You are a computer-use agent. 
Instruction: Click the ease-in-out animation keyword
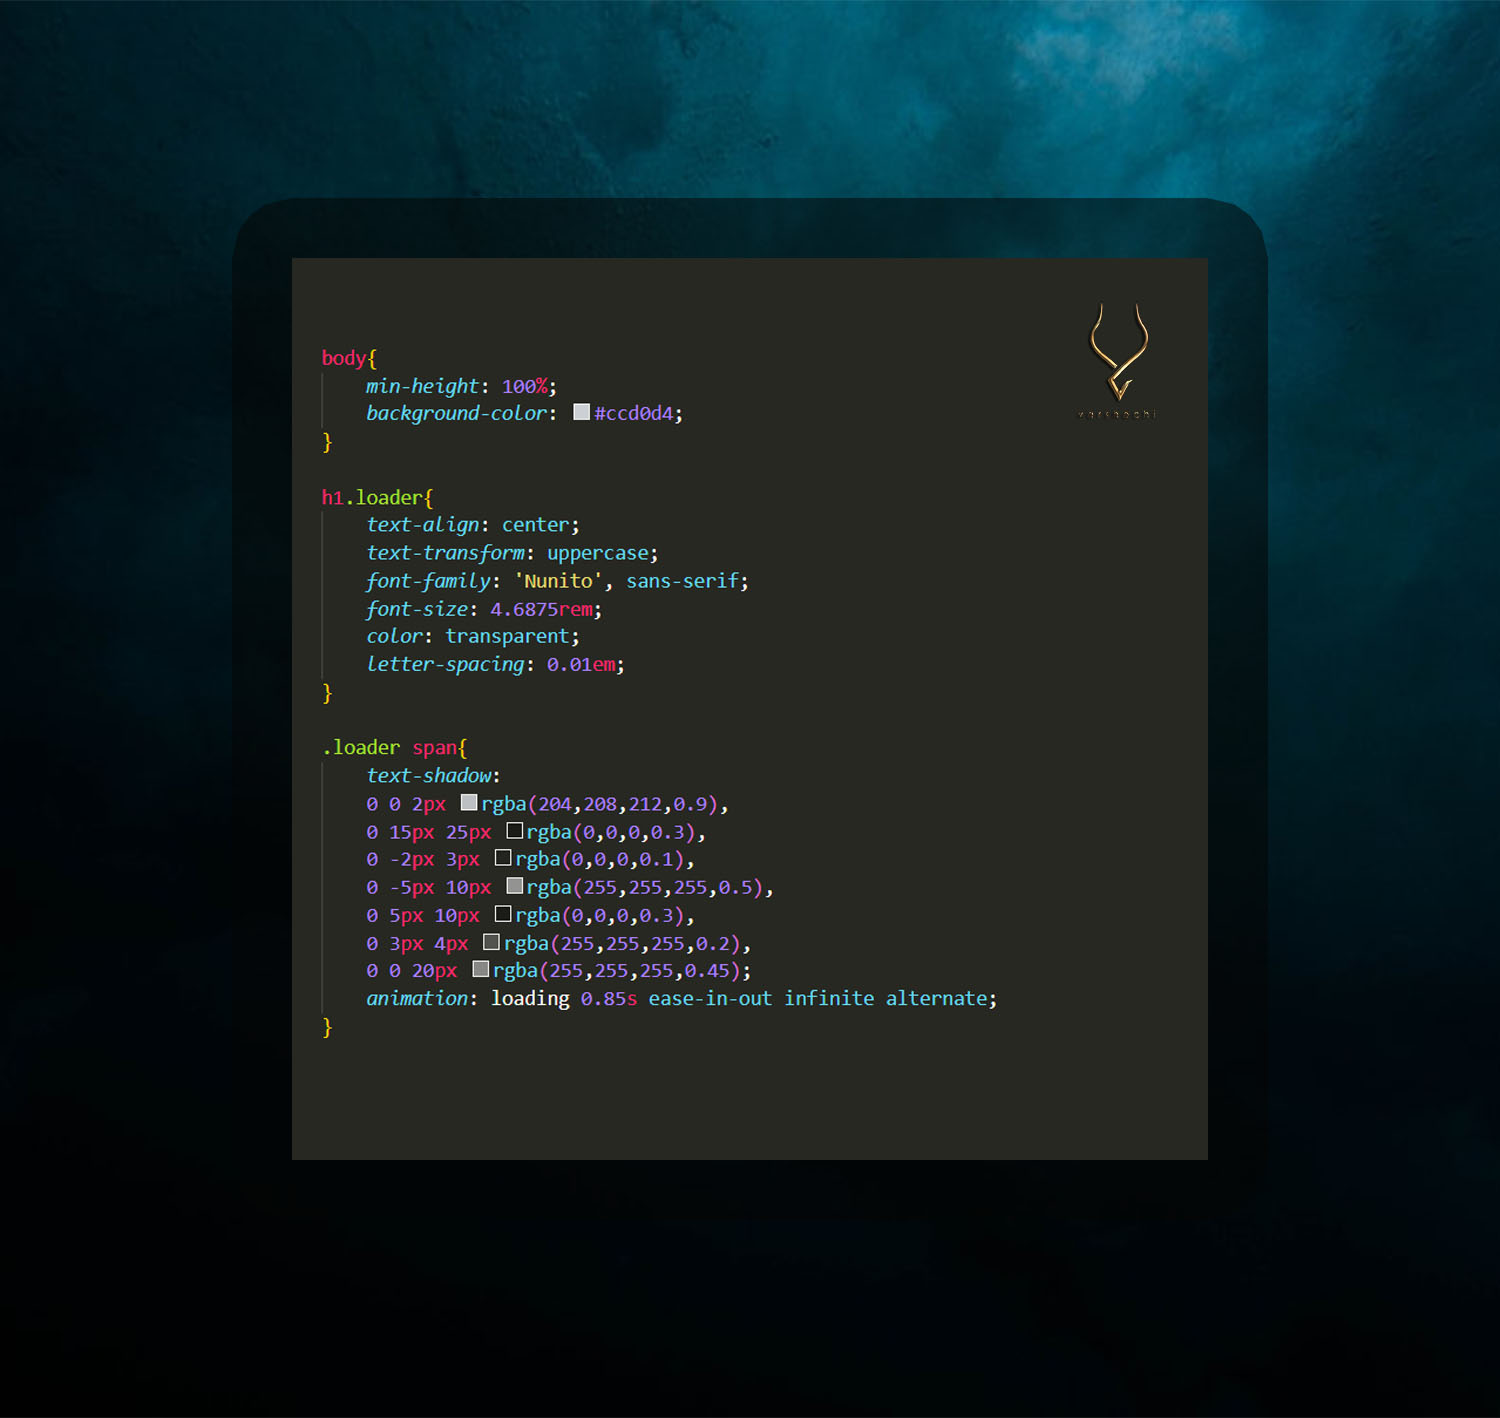pos(709,998)
